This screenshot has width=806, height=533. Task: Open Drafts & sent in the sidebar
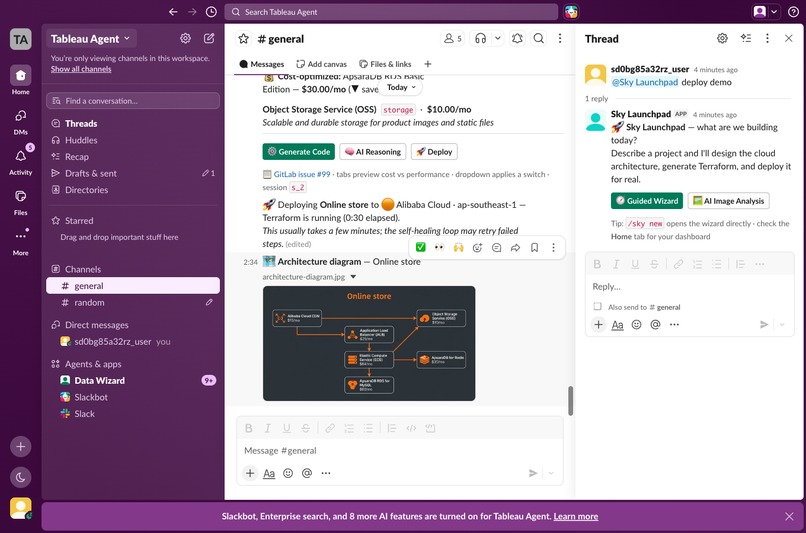pyautogui.click(x=133, y=173)
